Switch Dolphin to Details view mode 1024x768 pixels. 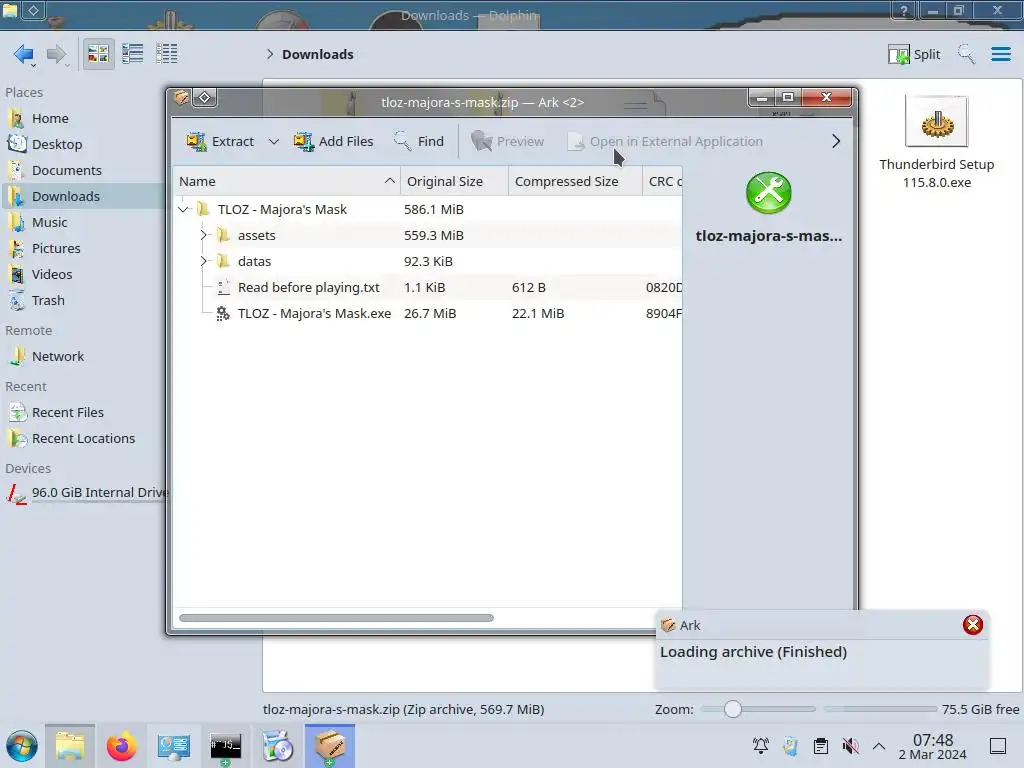(x=167, y=54)
